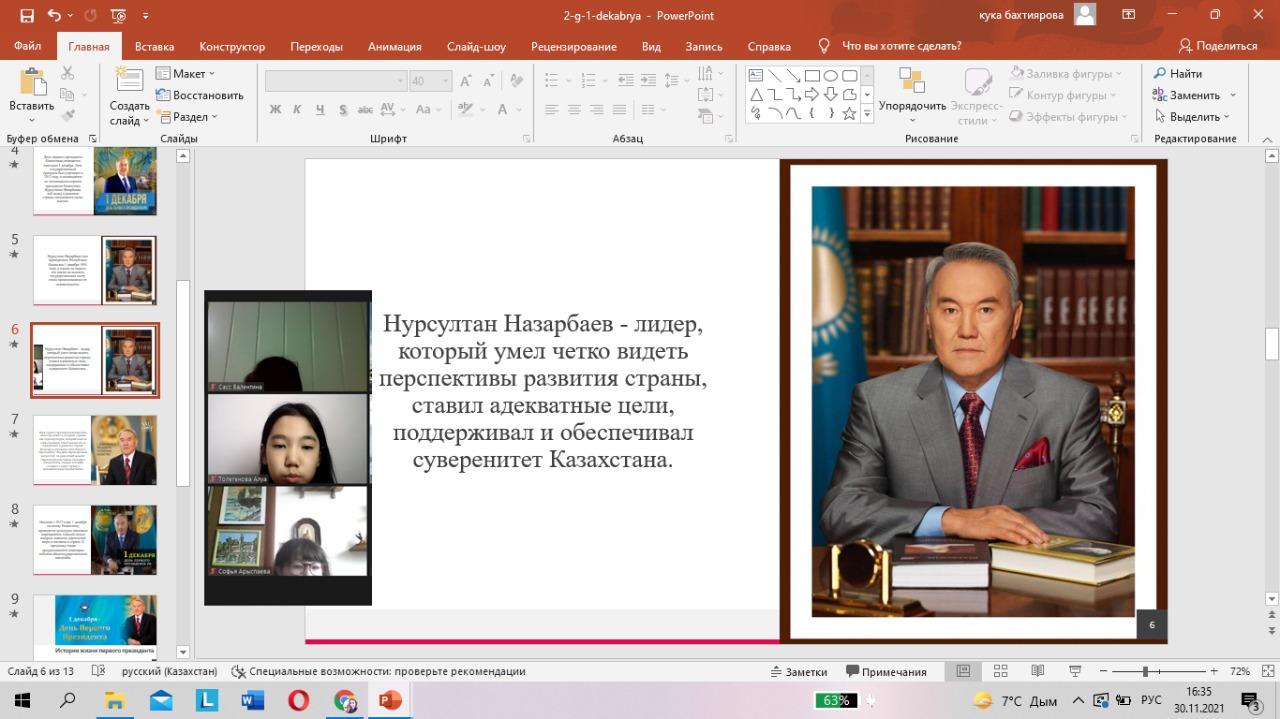Adjust the zoom slider handle
1280x719 pixels.
click(x=1145, y=672)
